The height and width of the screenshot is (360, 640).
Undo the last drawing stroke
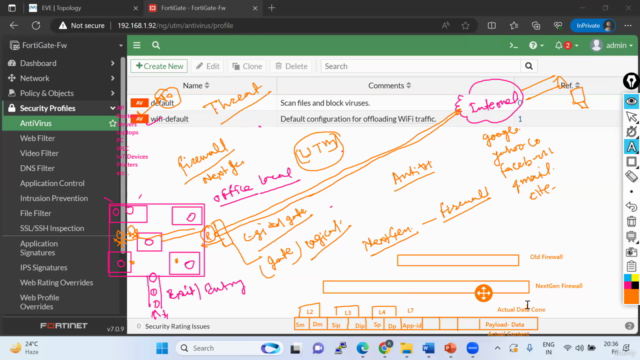click(x=631, y=207)
